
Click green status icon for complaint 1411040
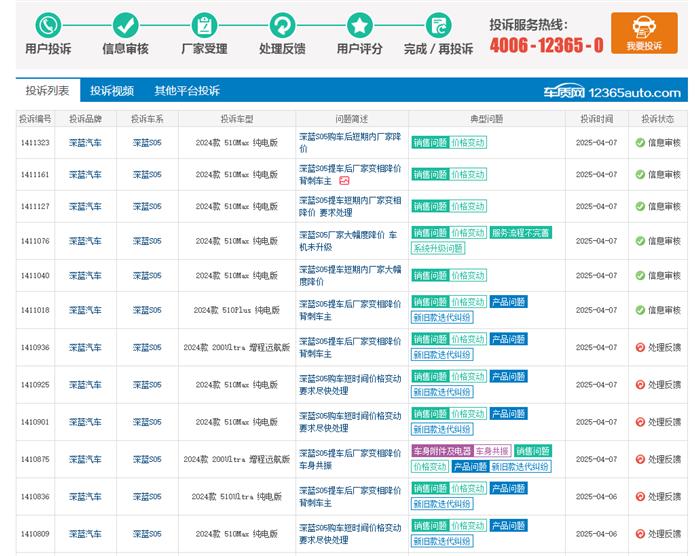[x=640, y=275]
